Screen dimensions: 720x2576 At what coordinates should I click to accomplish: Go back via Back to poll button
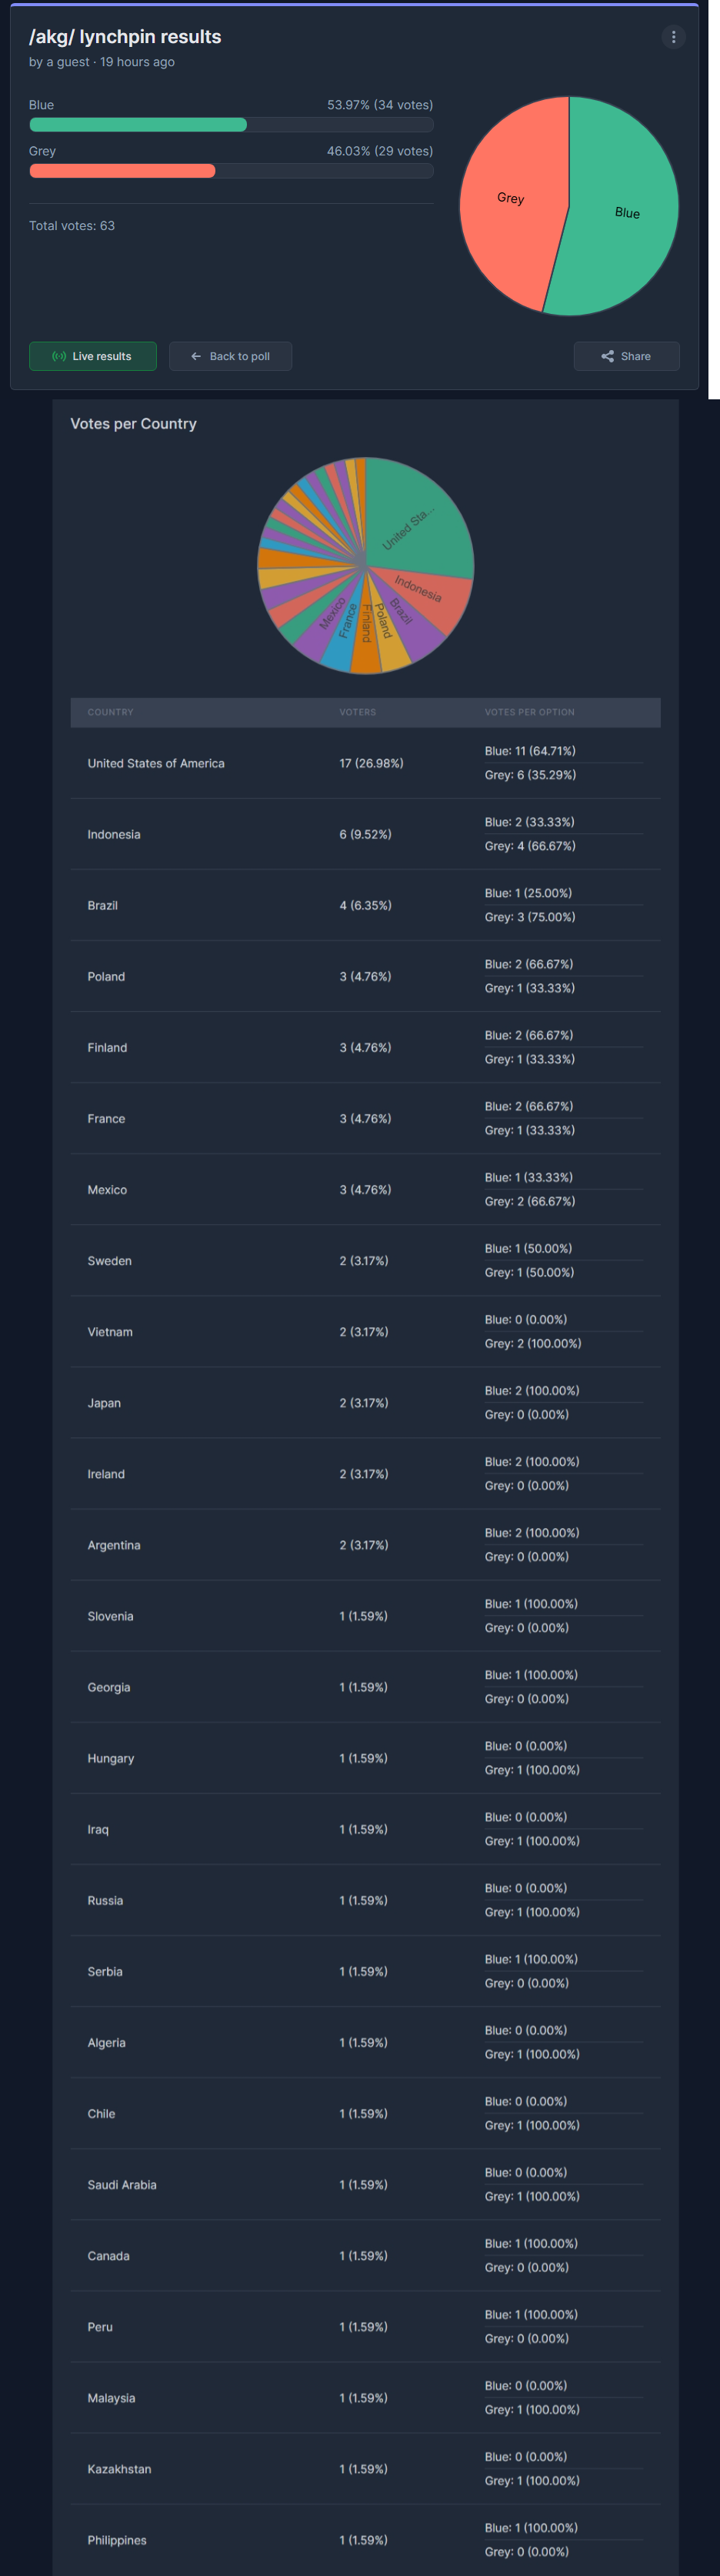click(230, 356)
